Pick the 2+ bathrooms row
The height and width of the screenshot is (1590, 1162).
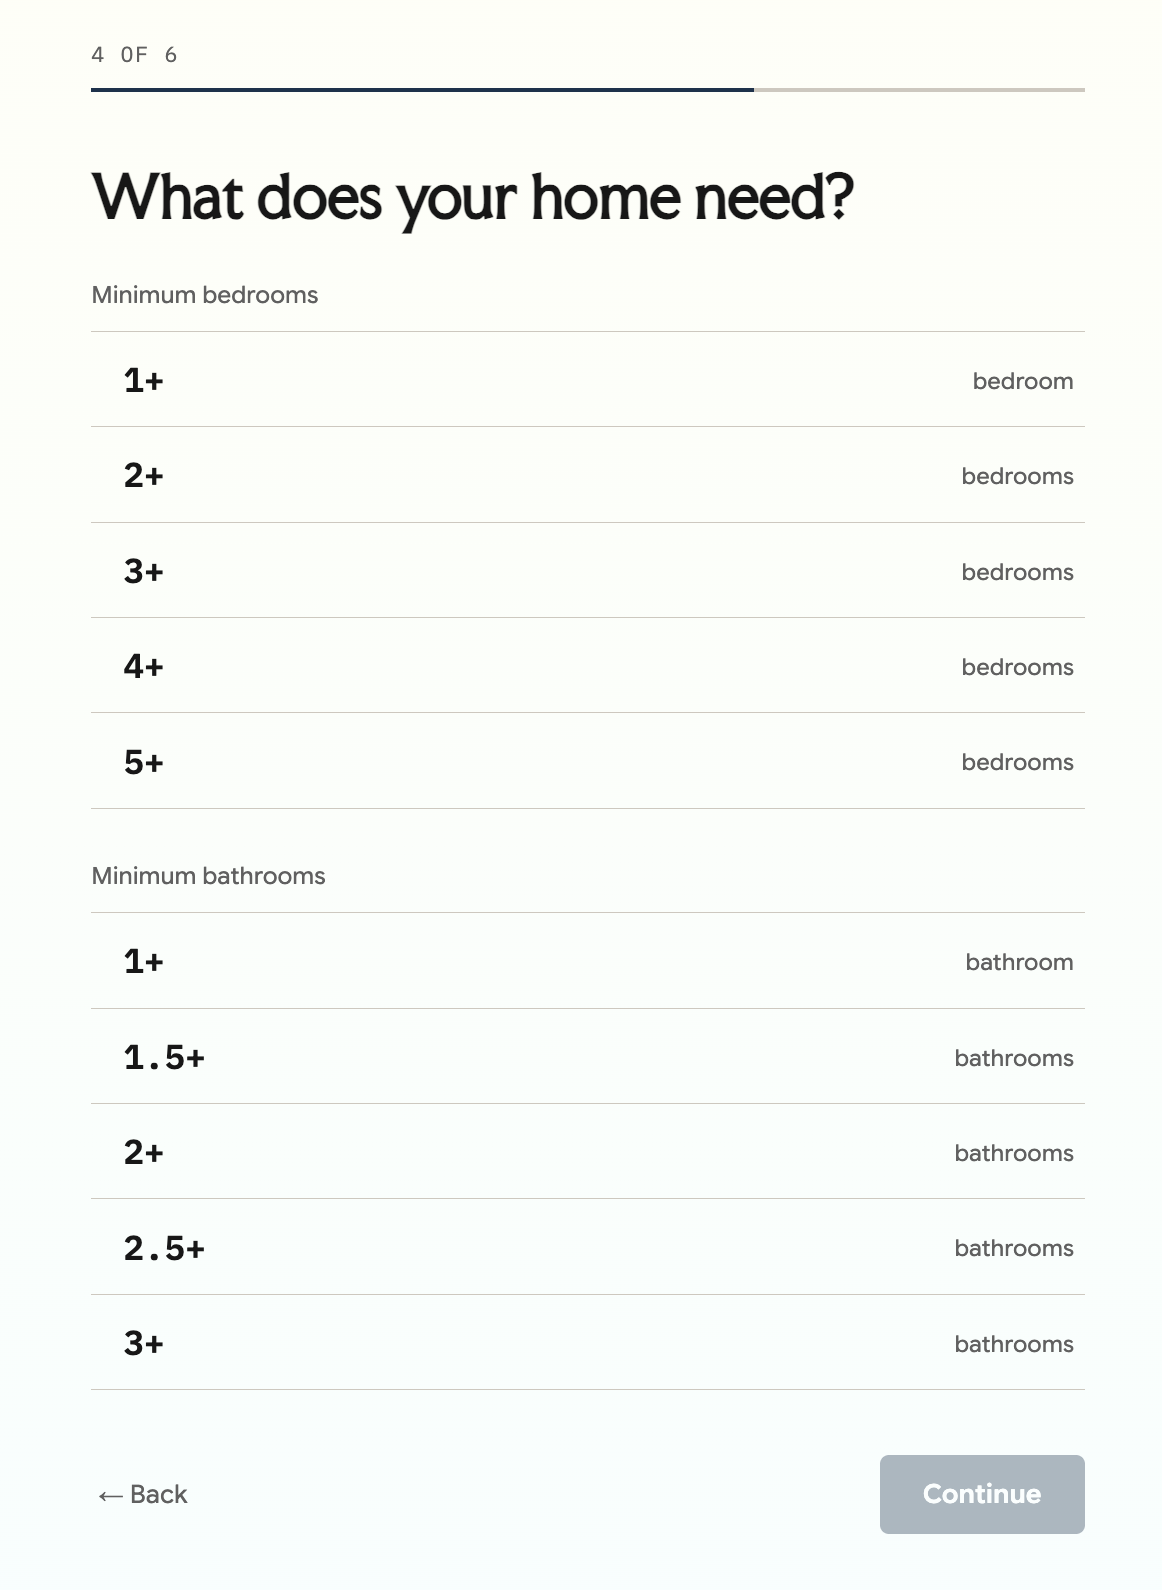588,1152
